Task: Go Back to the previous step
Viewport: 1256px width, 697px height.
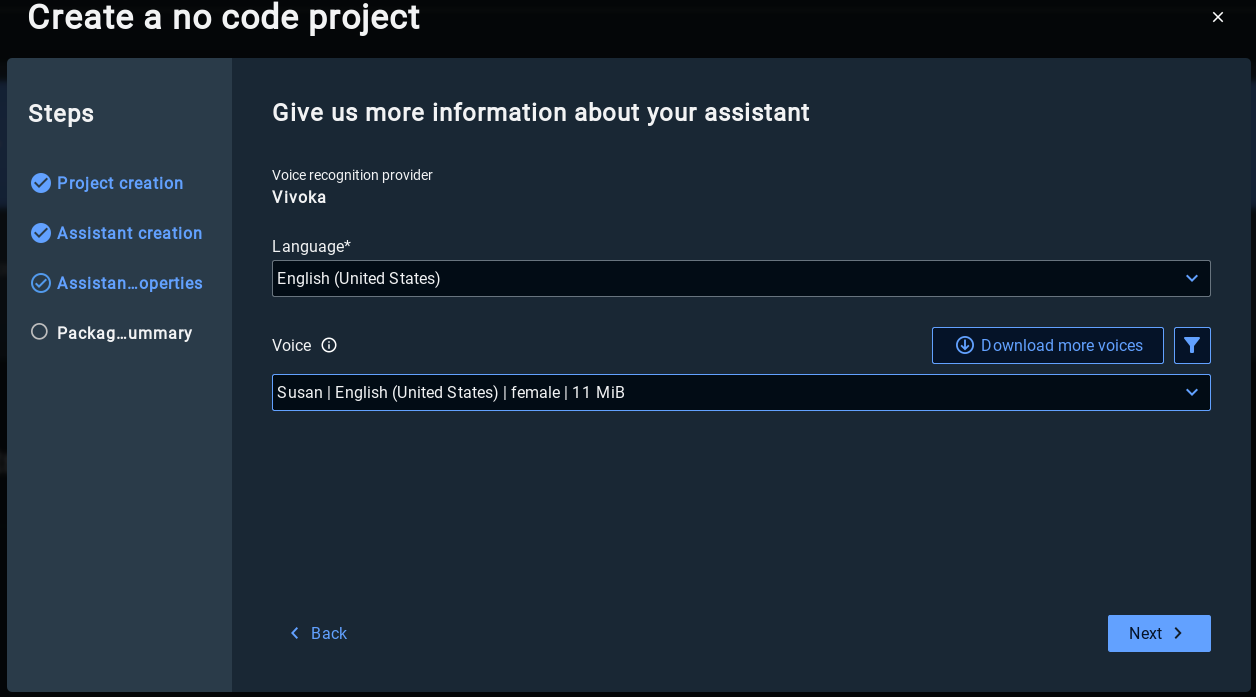Action: (x=318, y=633)
